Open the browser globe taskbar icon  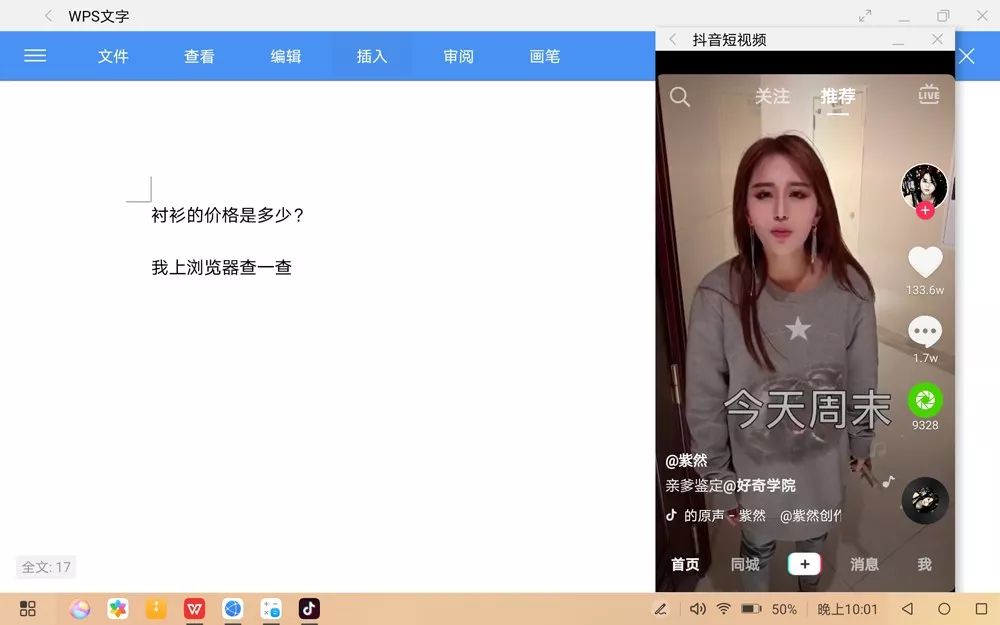[x=233, y=608]
